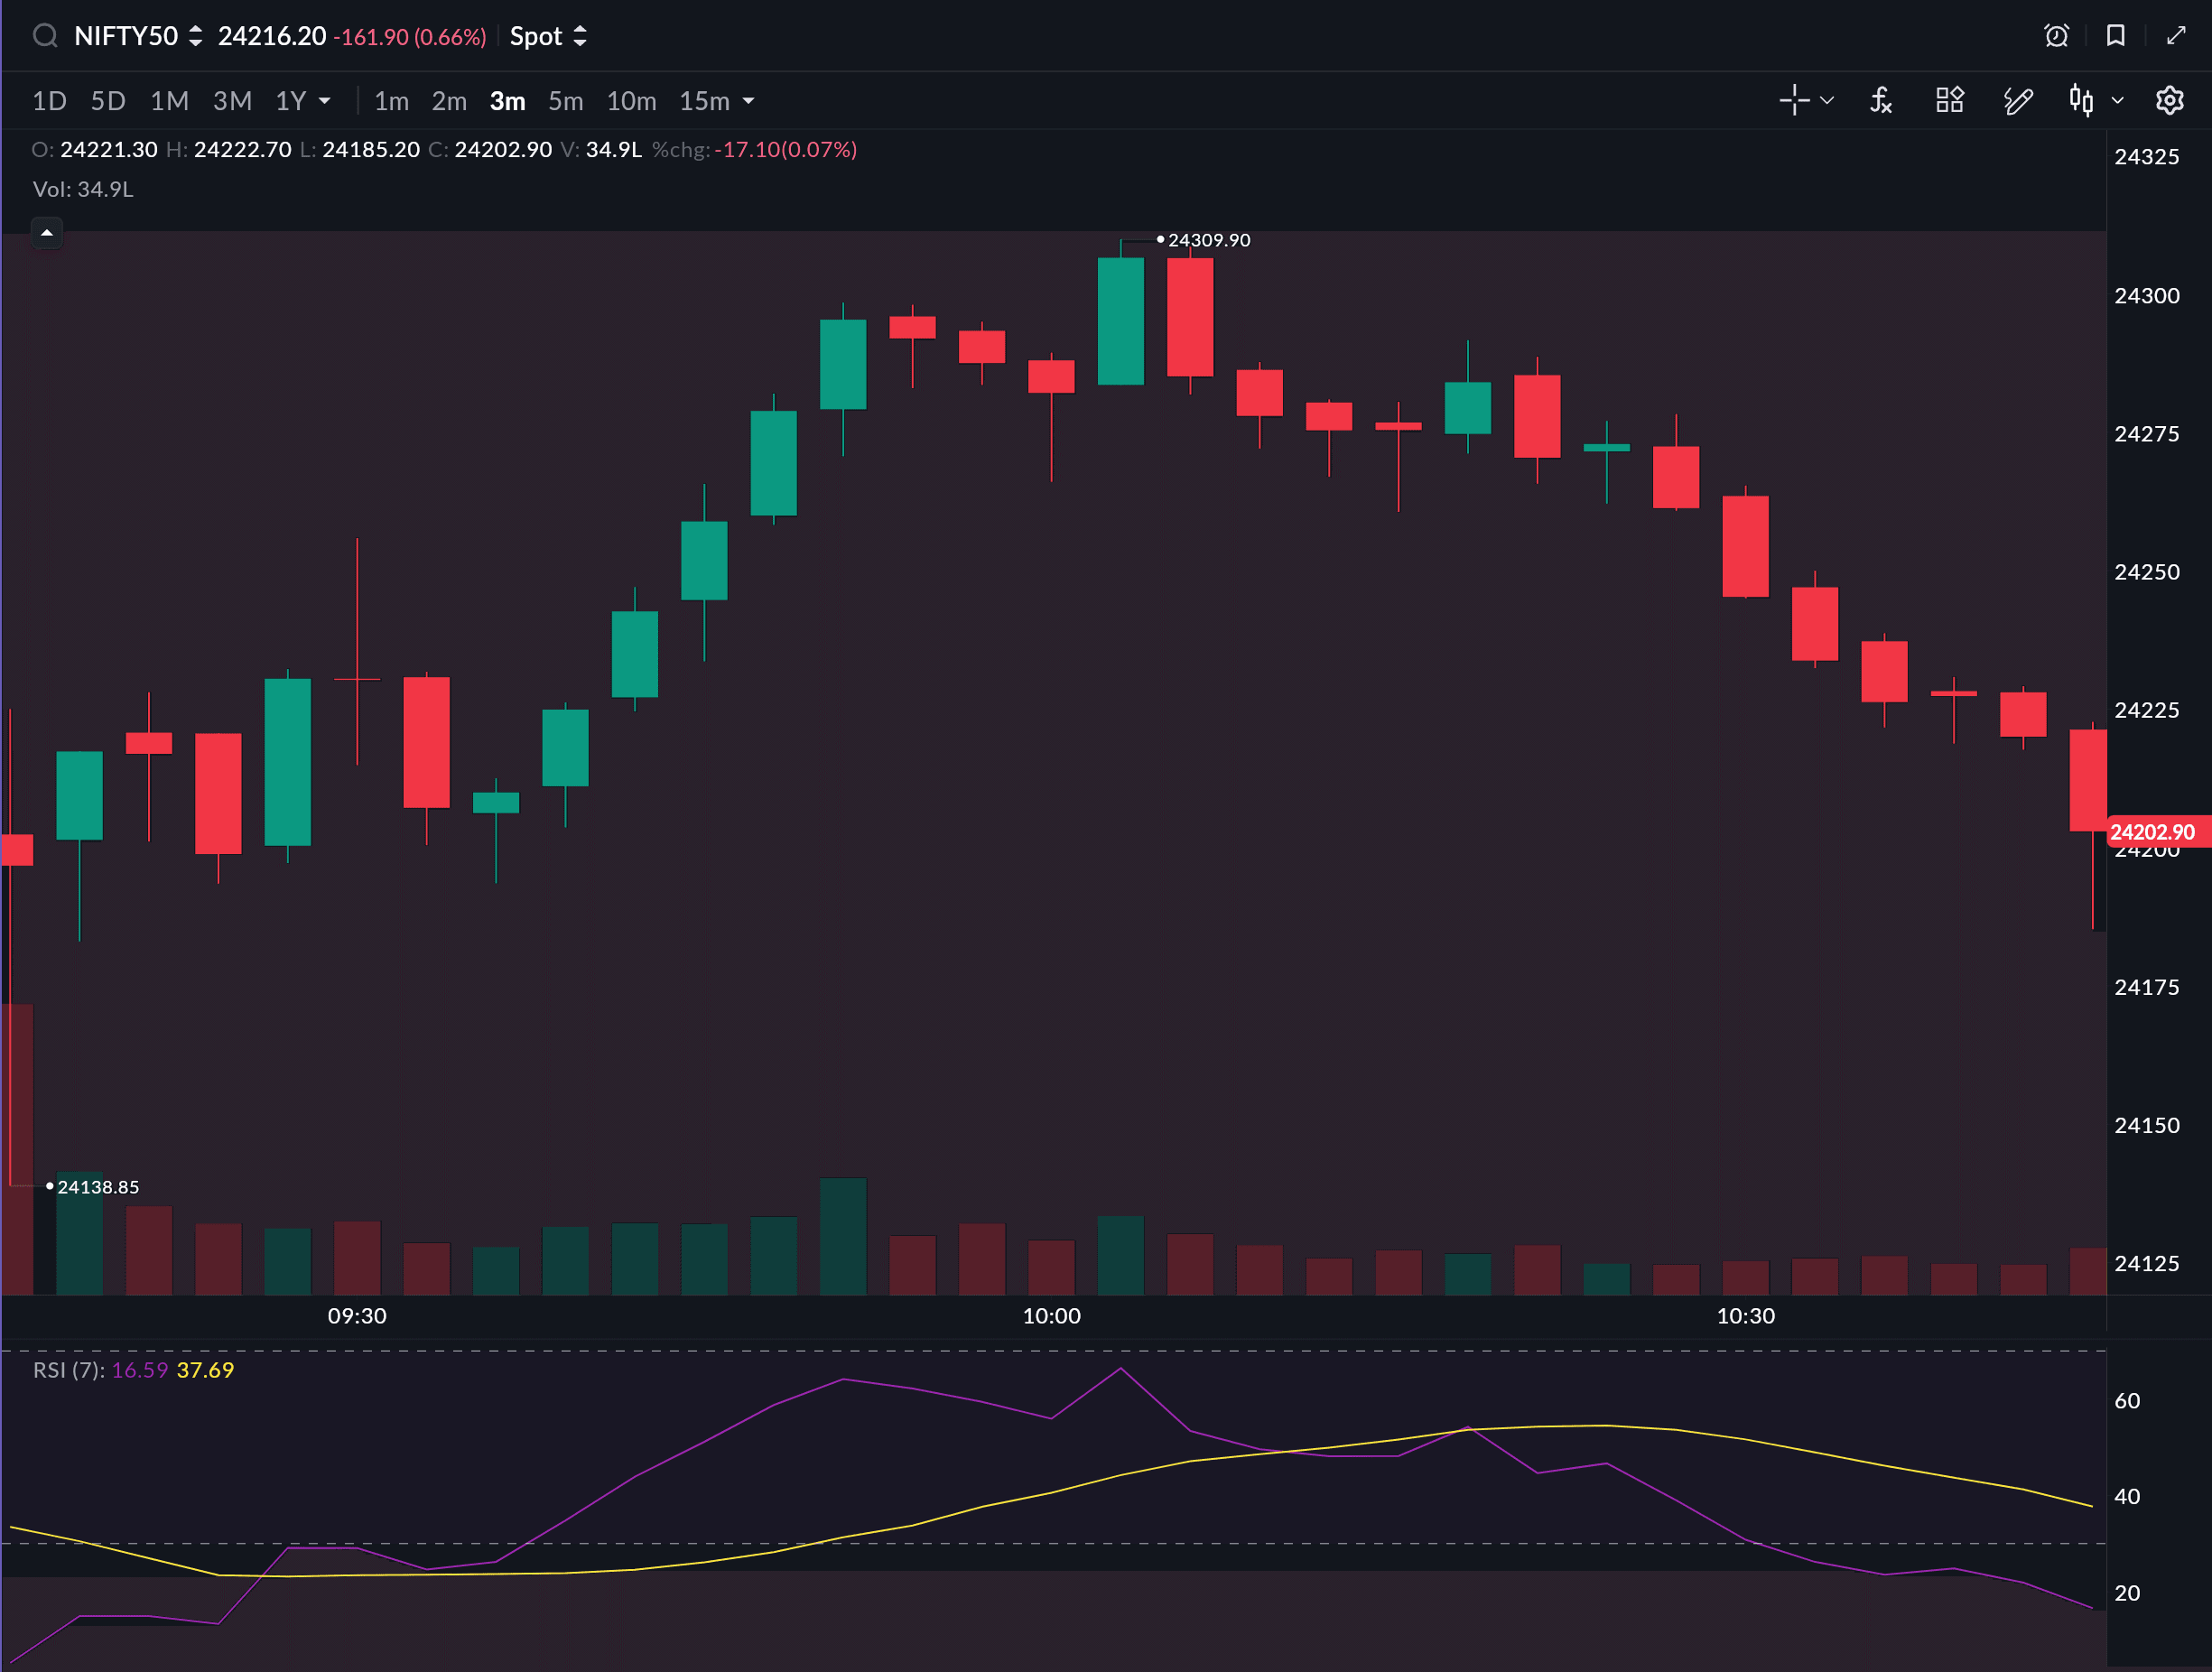Viewport: 2212px width, 1672px height.
Task: Choose the 1m candle interval
Action: click(x=391, y=102)
